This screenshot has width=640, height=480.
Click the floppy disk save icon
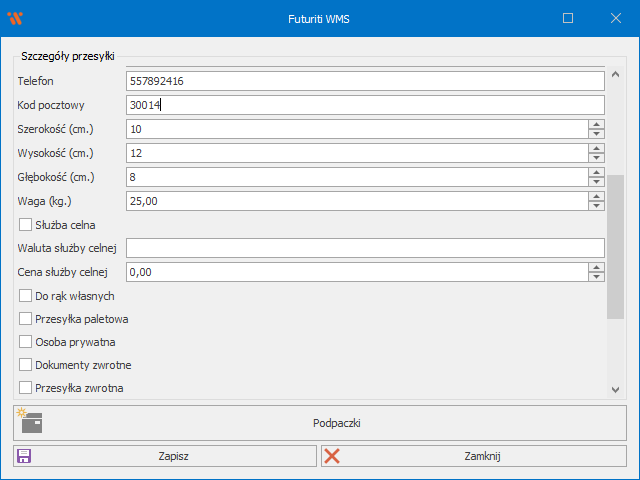pos(24,456)
